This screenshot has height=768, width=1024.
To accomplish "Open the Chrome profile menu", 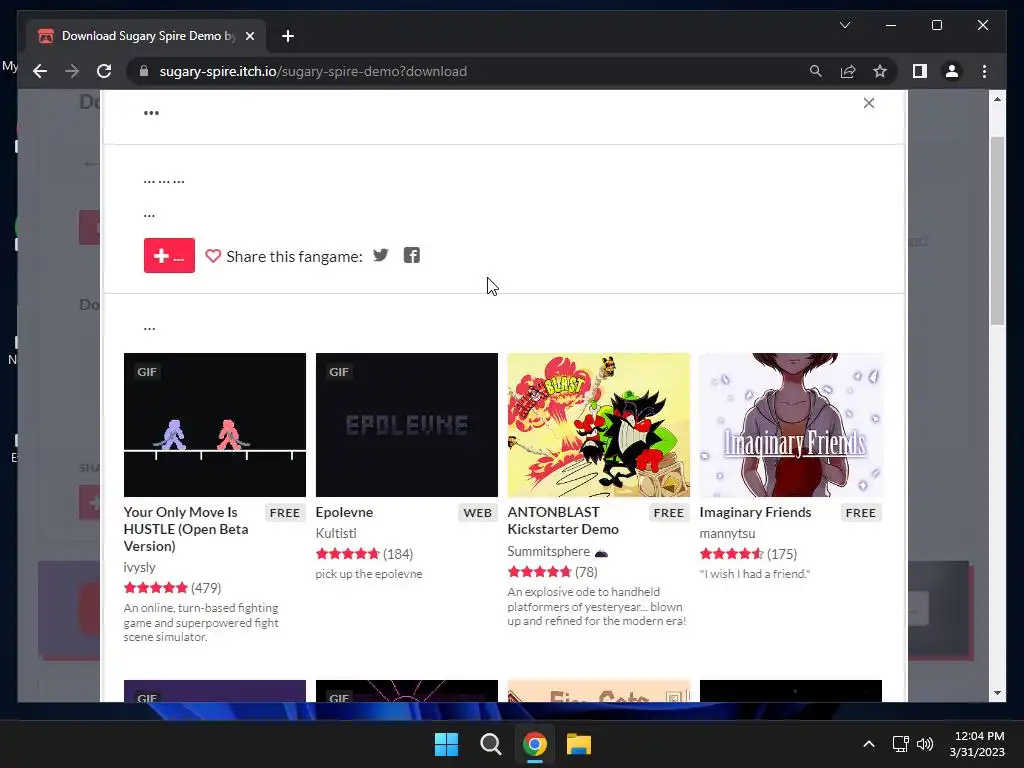I will click(x=952, y=71).
